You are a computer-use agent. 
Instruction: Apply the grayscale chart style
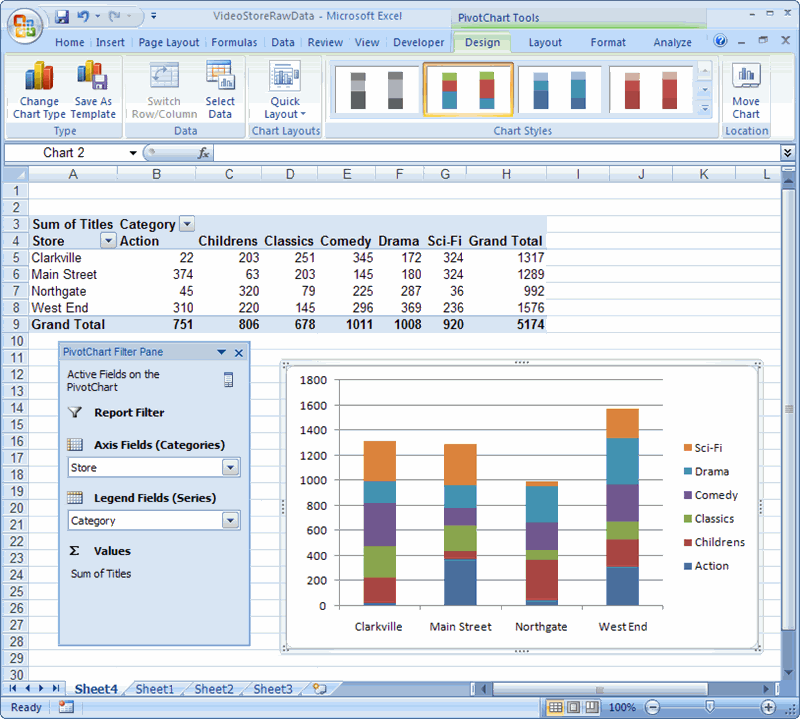pyautogui.click(x=377, y=90)
